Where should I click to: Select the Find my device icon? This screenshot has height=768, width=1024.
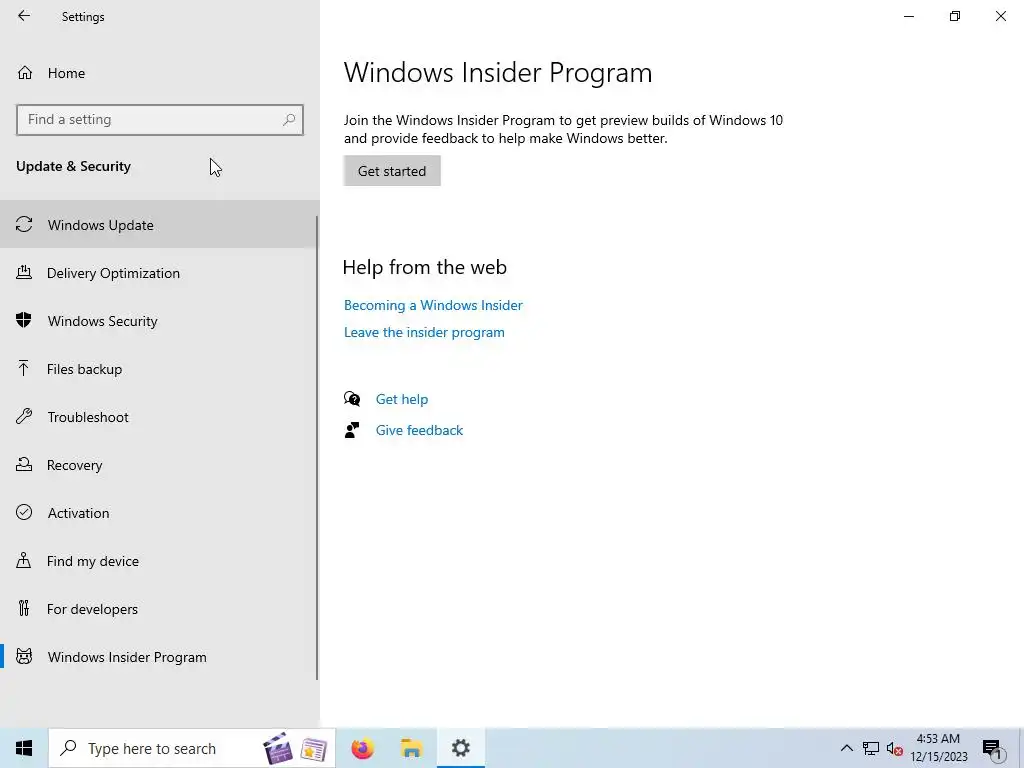(x=24, y=560)
